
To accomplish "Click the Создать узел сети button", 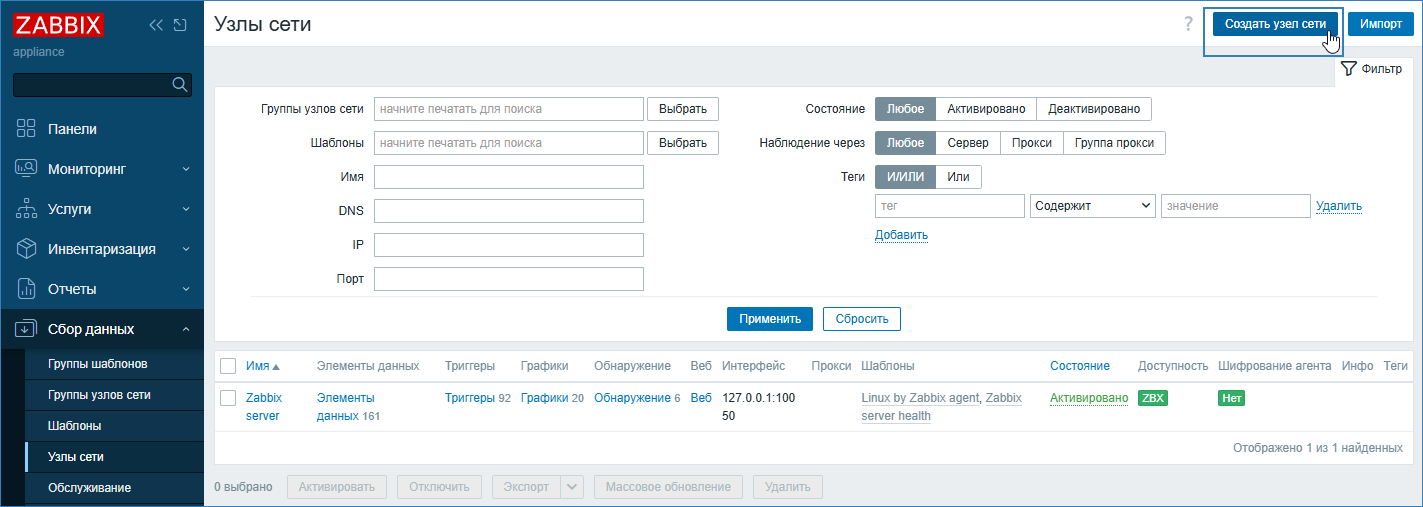I will click(x=1275, y=24).
